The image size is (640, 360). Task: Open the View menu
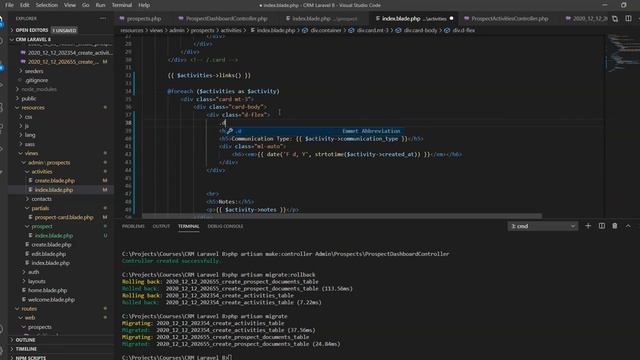click(x=70, y=5)
